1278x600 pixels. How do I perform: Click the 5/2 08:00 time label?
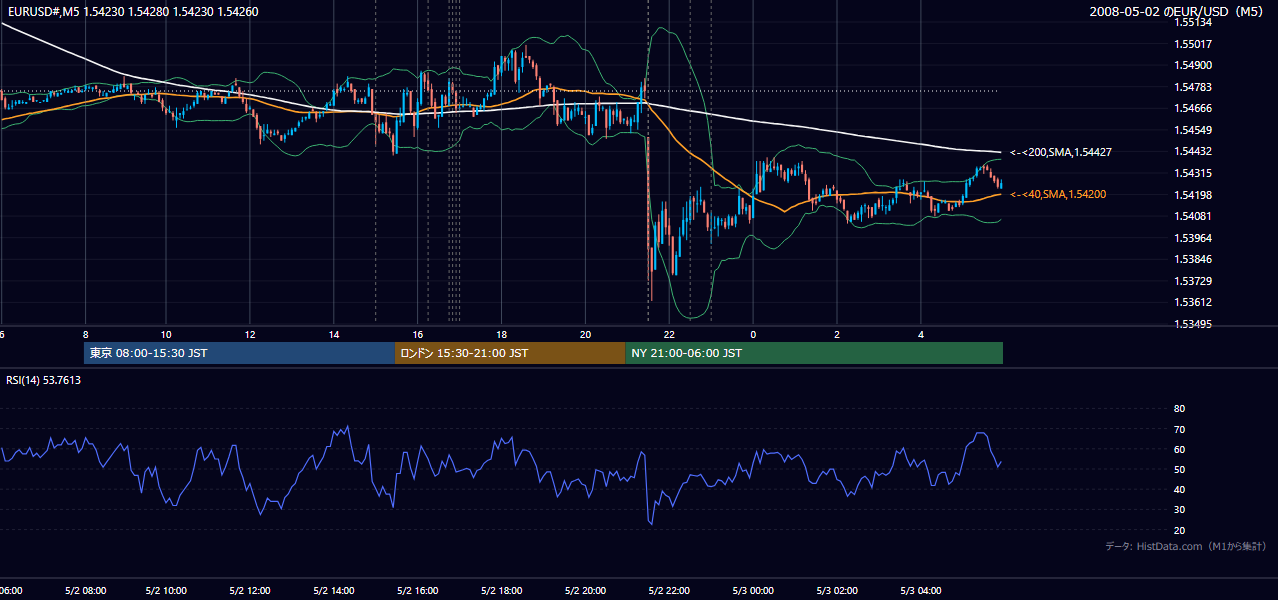click(x=84, y=591)
